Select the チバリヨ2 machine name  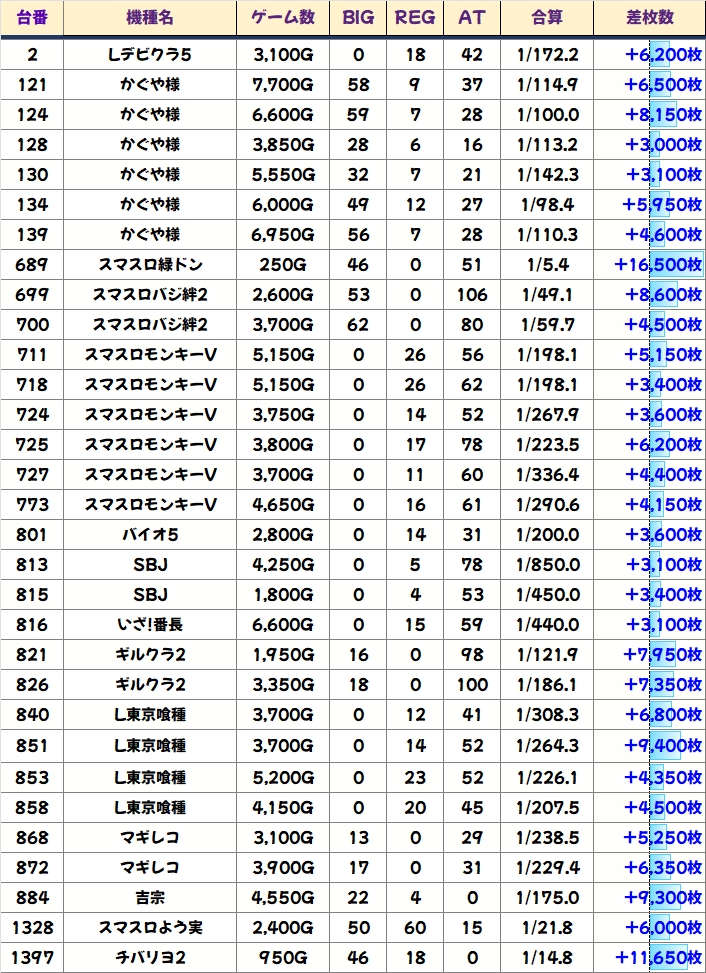[x=150, y=957]
